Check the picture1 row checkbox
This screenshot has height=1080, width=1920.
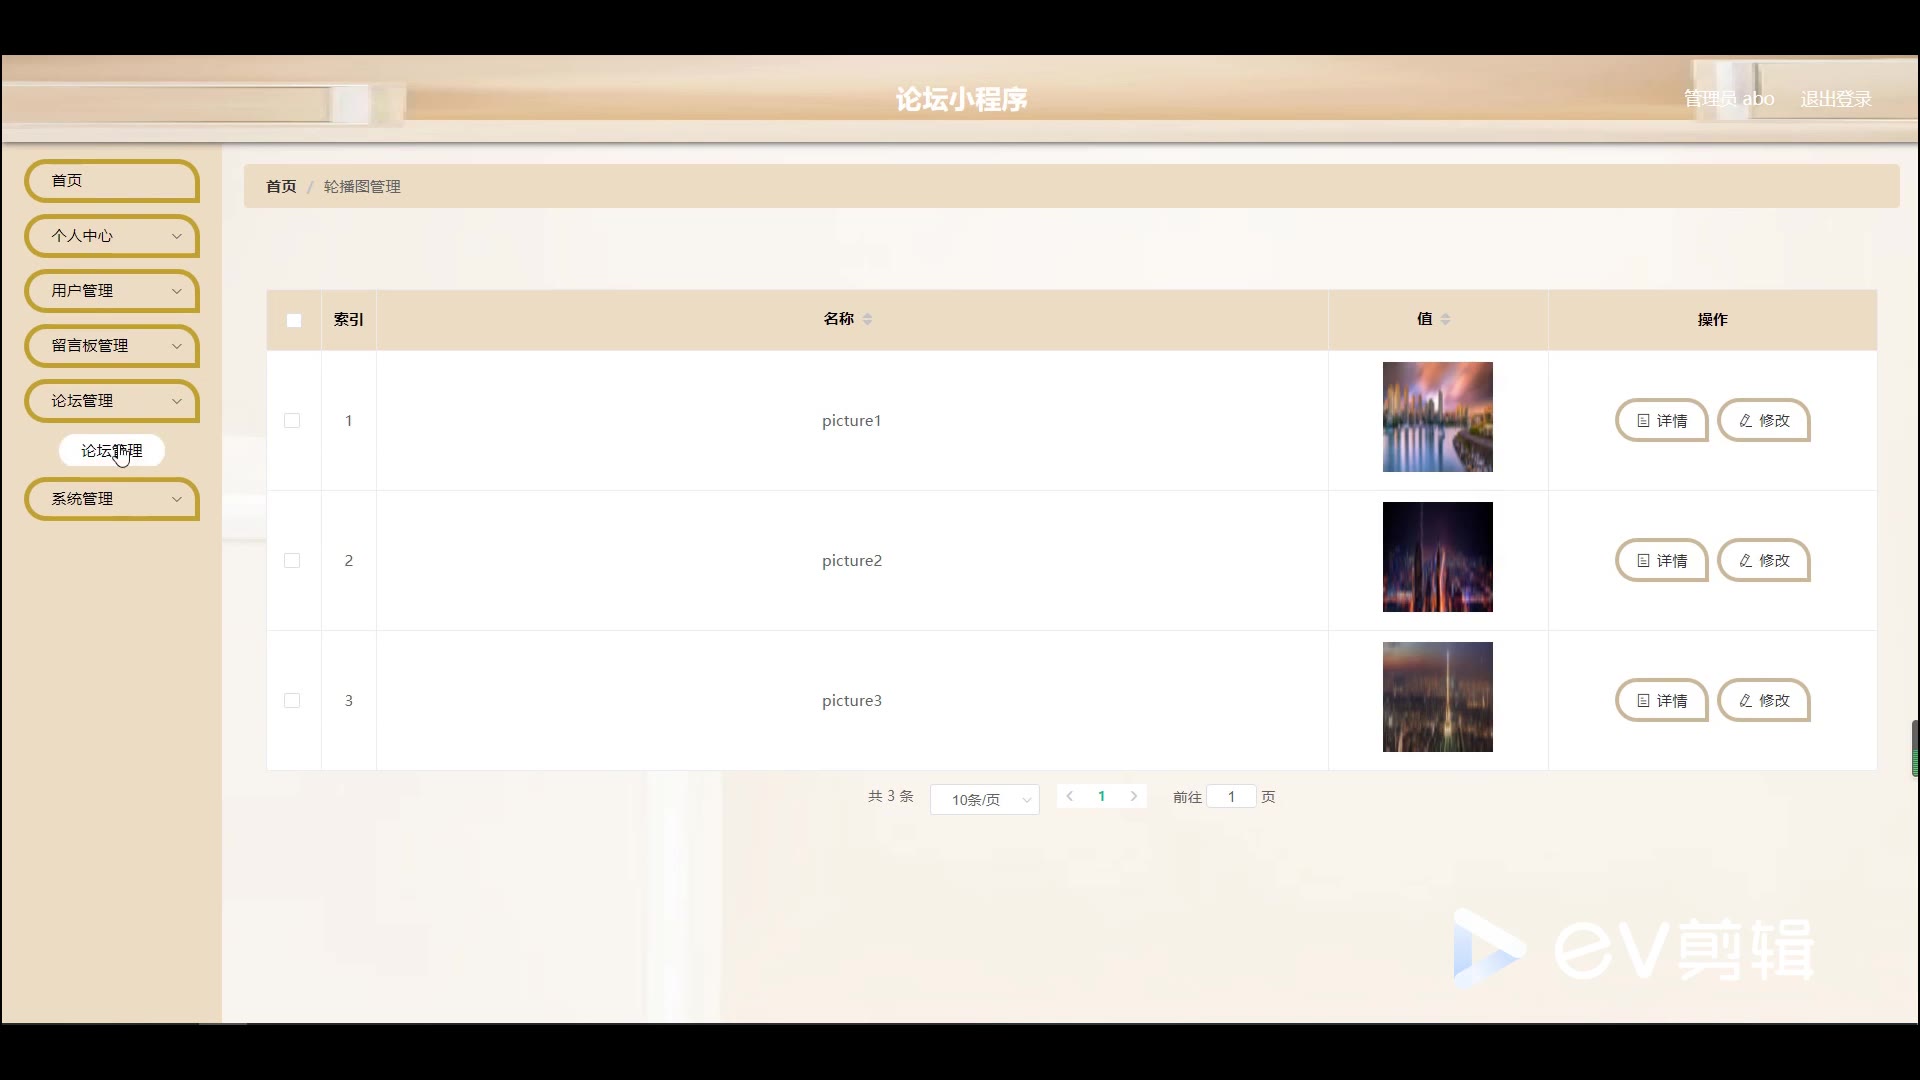click(x=292, y=421)
